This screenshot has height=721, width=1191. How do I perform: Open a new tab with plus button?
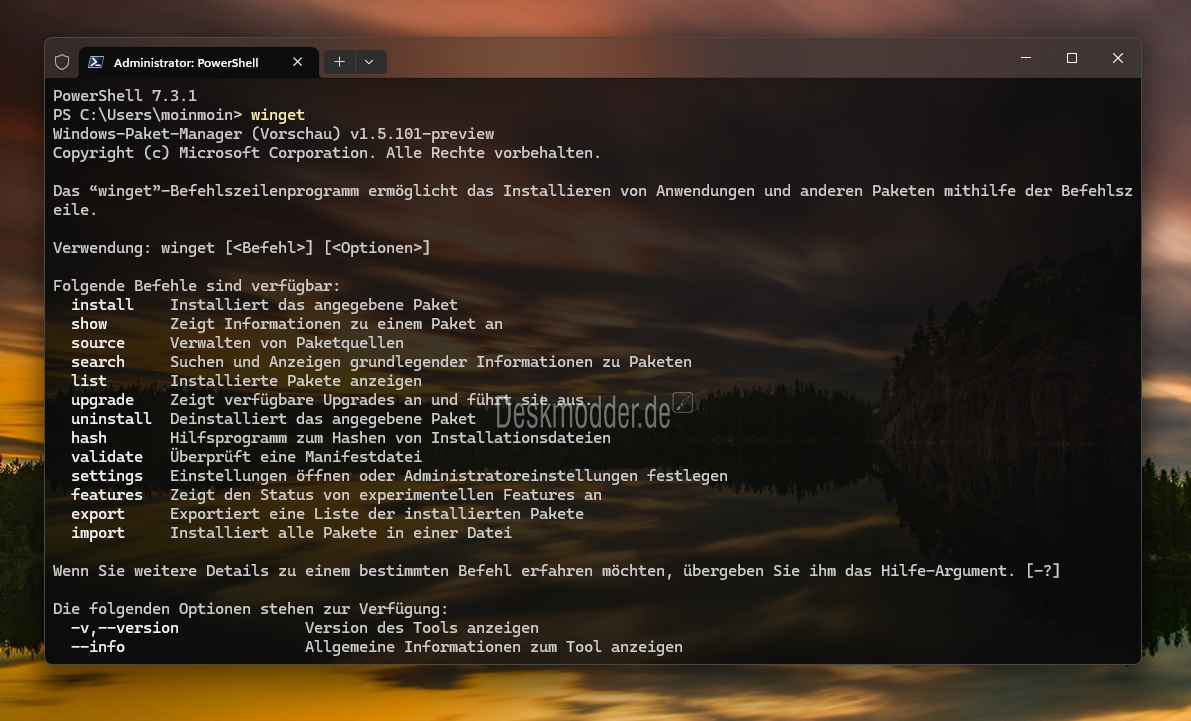click(x=340, y=62)
